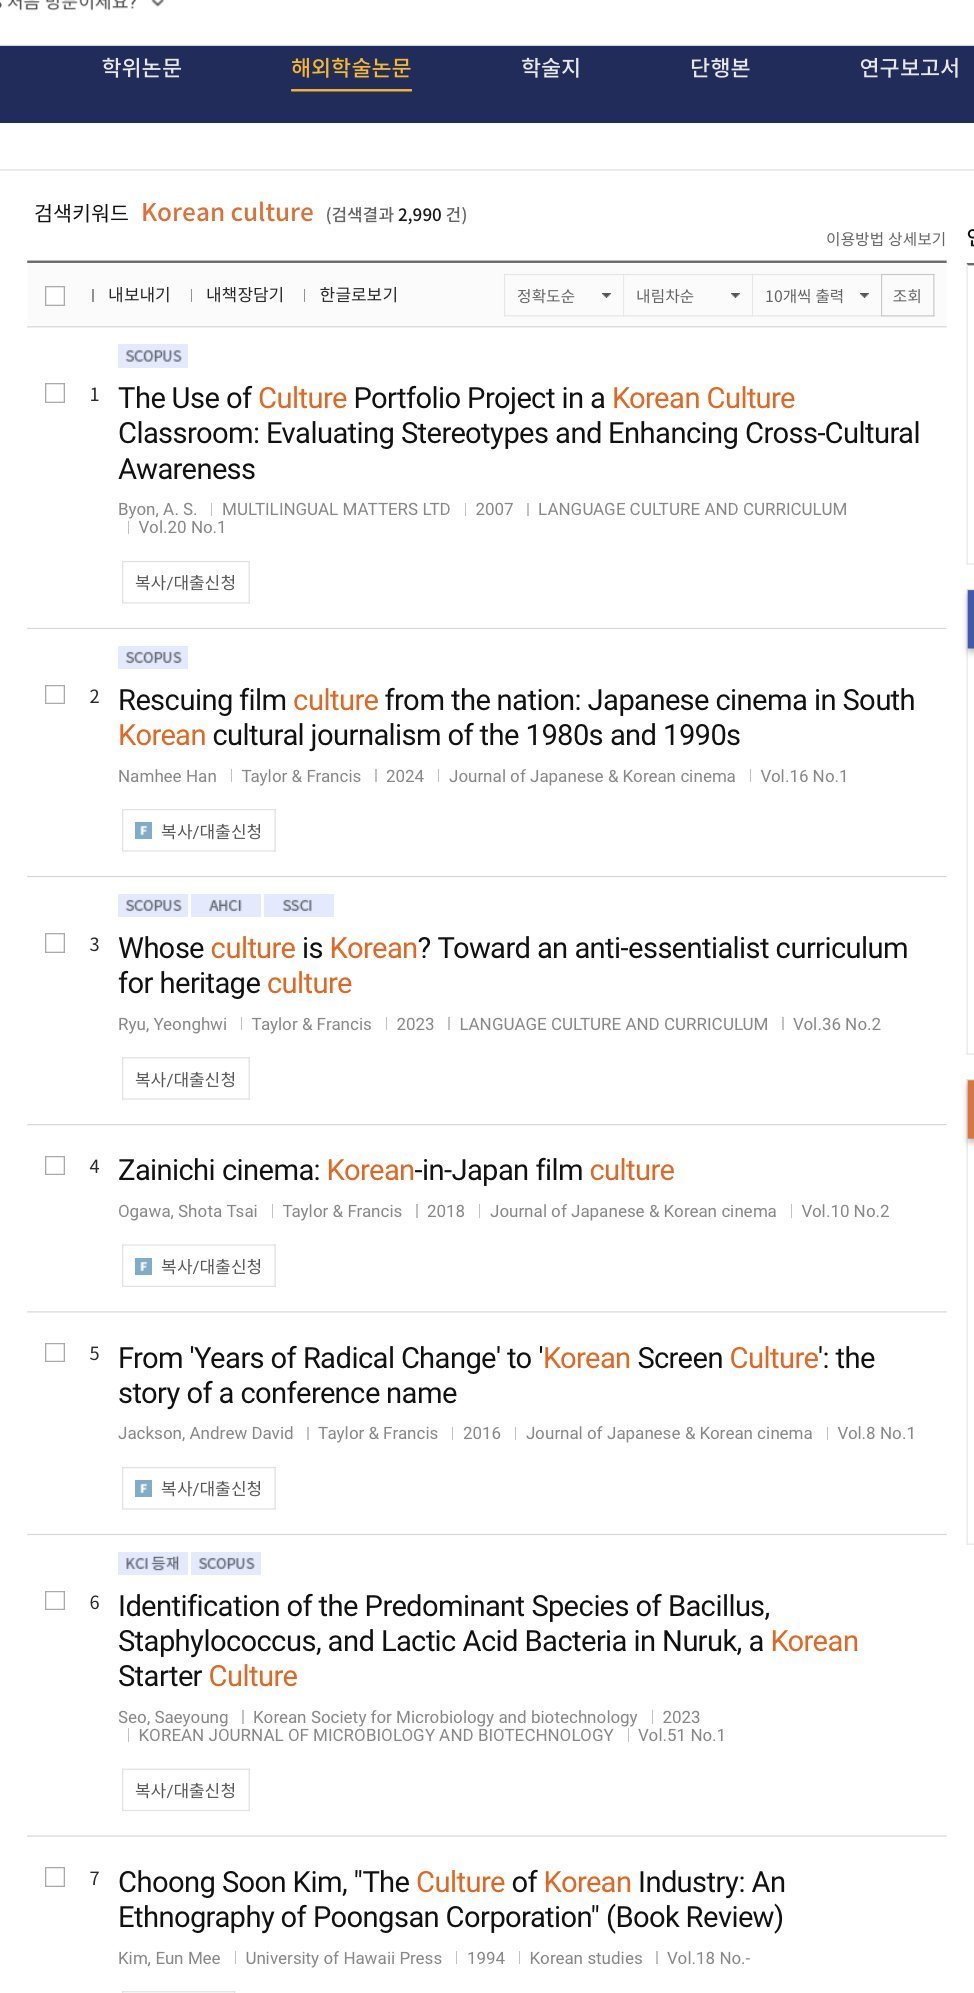The width and height of the screenshot is (974, 1993).
Task: Click the file icon on result 4's request button
Action: [x=143, y=1267]
